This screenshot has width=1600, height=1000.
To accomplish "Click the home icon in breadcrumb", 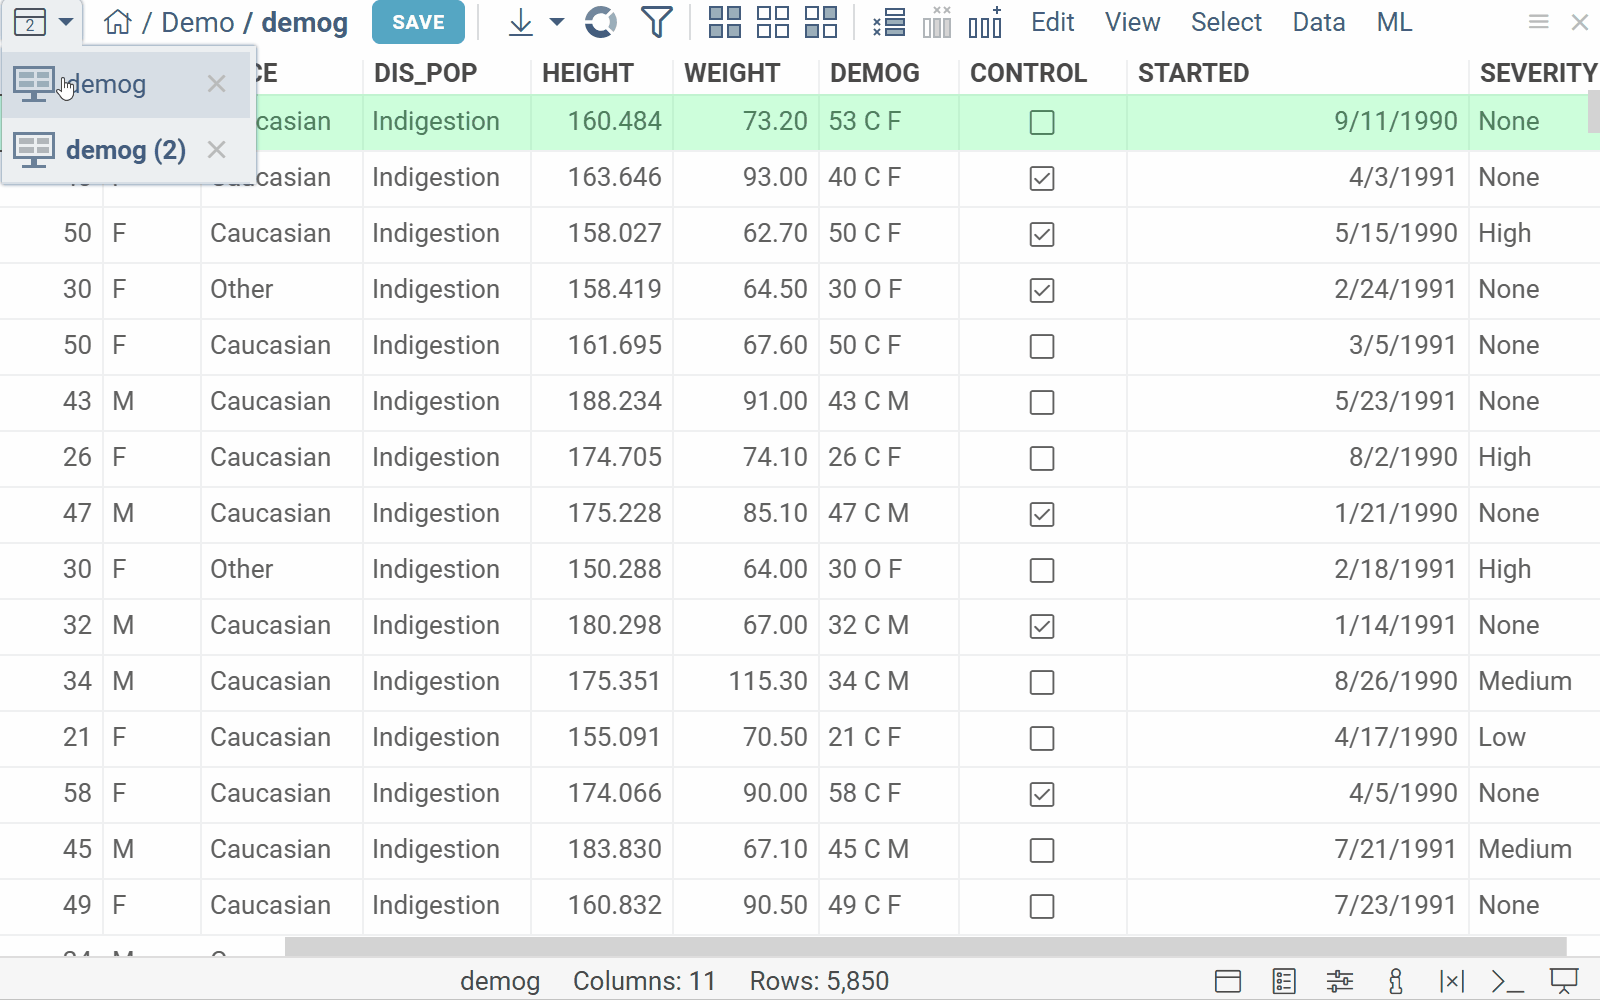I will point(118,22).
